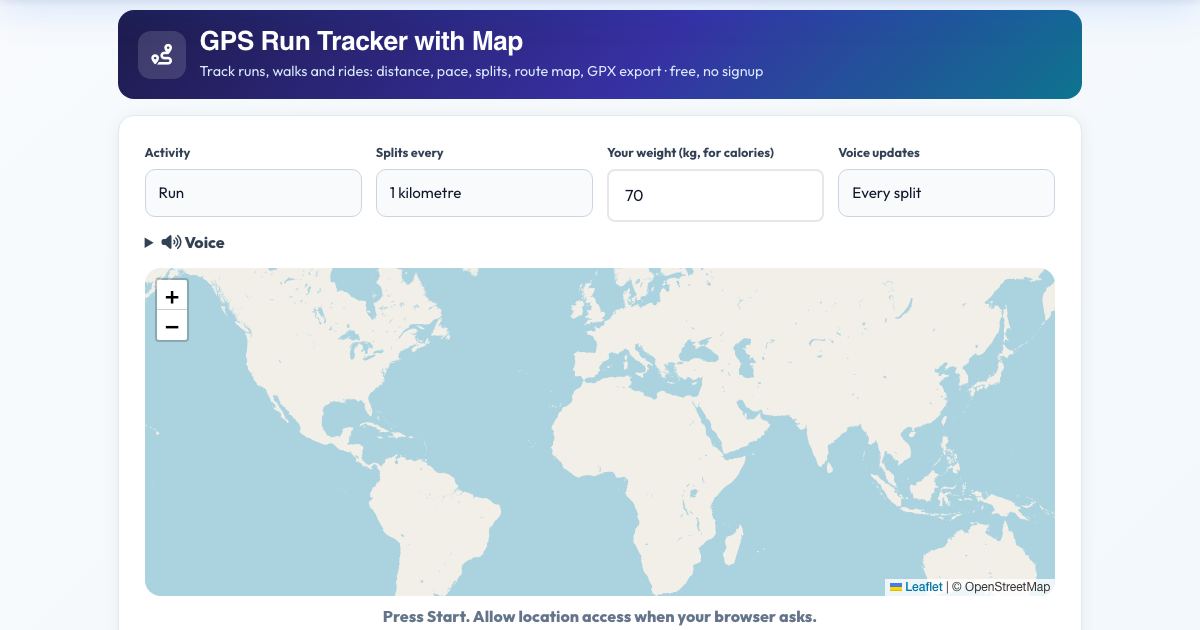This screenshot has width=1200, height=630.
Task: Click the Splits every label
Action: click(x=409, y=153)
